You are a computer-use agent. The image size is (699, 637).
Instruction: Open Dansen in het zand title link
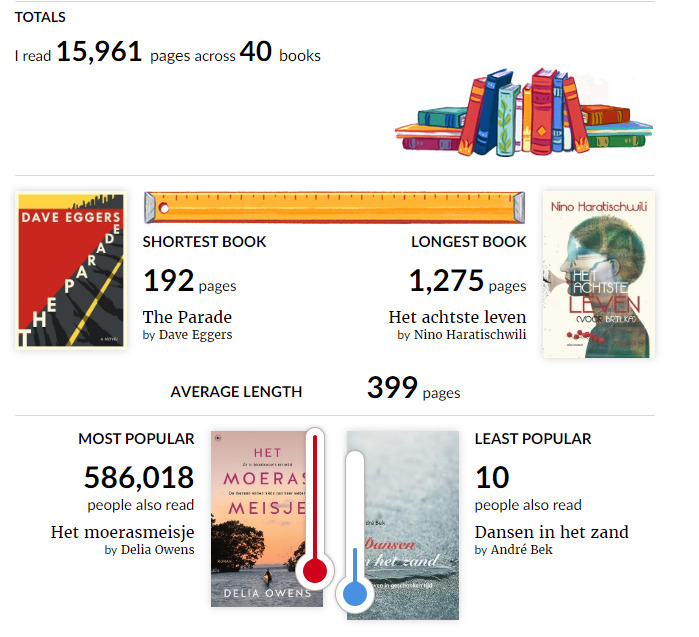pos(551,532)
